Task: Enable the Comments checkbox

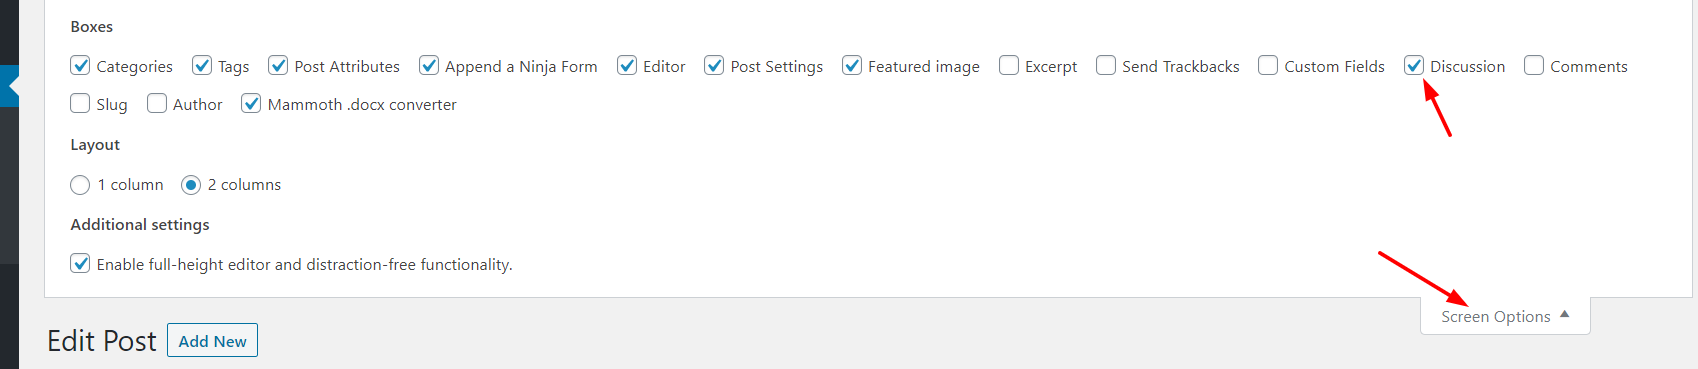Action: coord(1534,66)
